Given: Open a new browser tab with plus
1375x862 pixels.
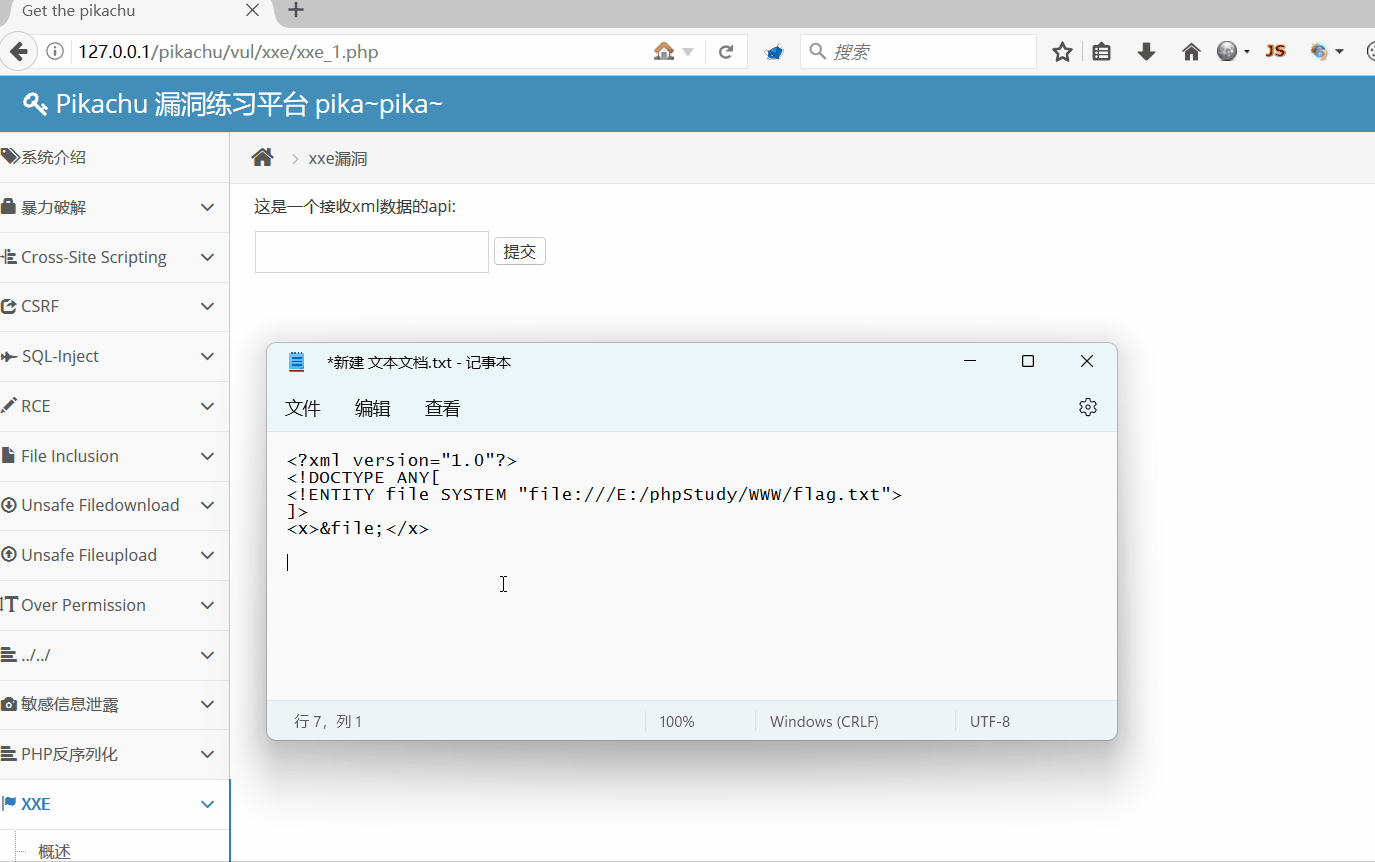Looking at the screenshot, I should 296,11.
